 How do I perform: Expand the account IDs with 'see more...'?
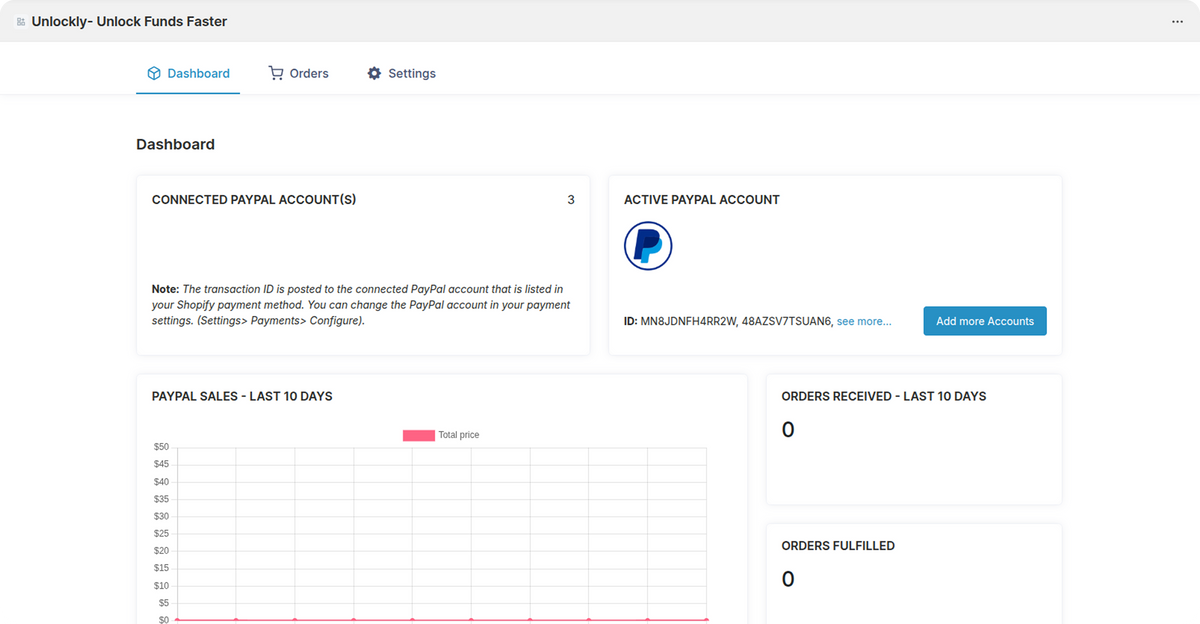click(864, 321)
